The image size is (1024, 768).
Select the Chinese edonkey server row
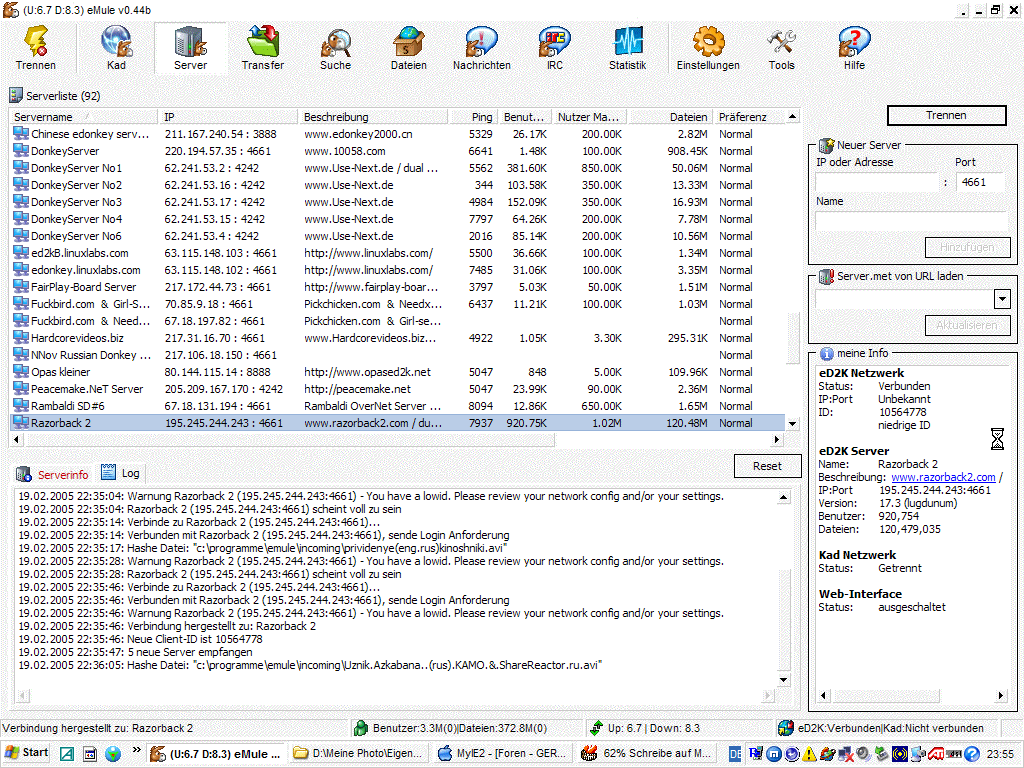pyautogui.click(x=398, y=134)
